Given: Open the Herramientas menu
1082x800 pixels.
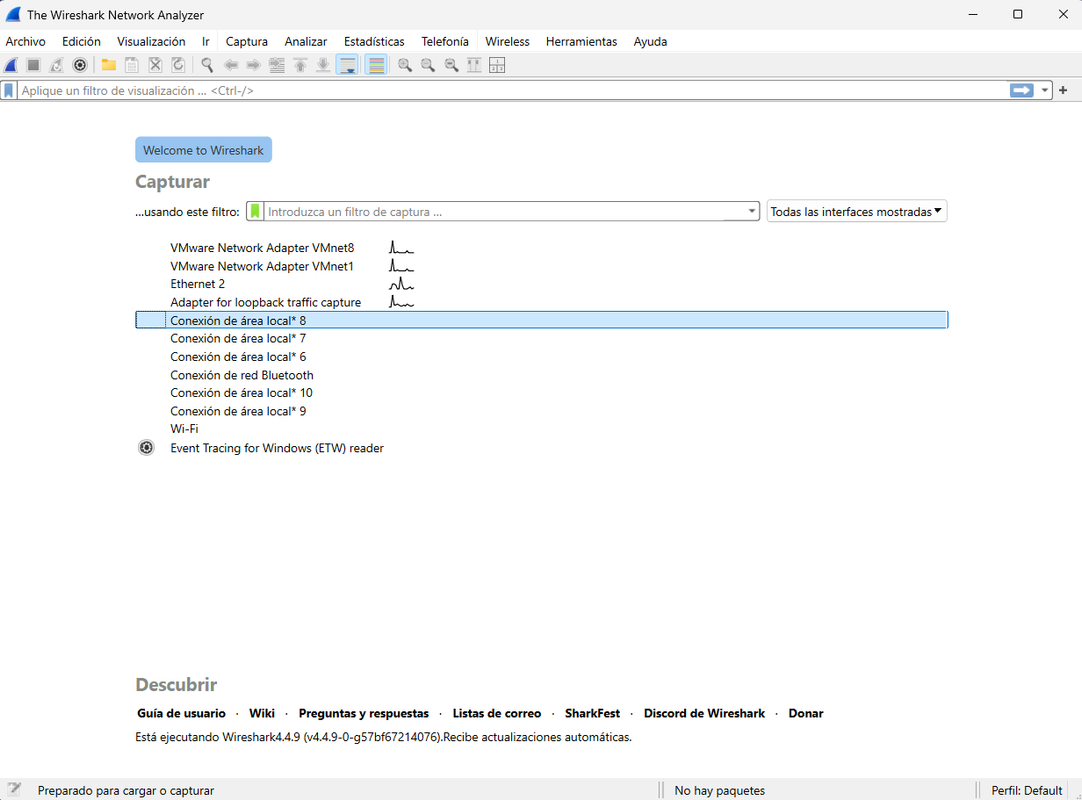Looking at the screenshot, I should click(x=581, y=41).
